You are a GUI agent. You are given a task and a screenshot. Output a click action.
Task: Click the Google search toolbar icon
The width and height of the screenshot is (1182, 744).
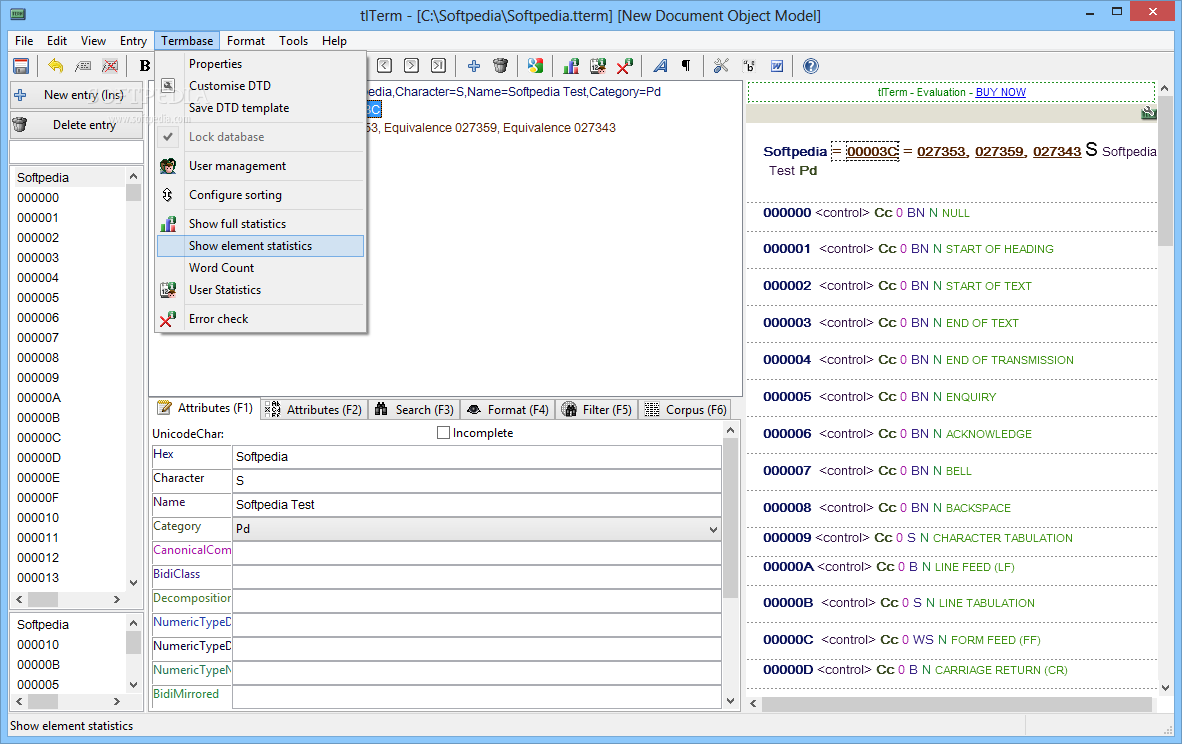(x=535, y=66)
